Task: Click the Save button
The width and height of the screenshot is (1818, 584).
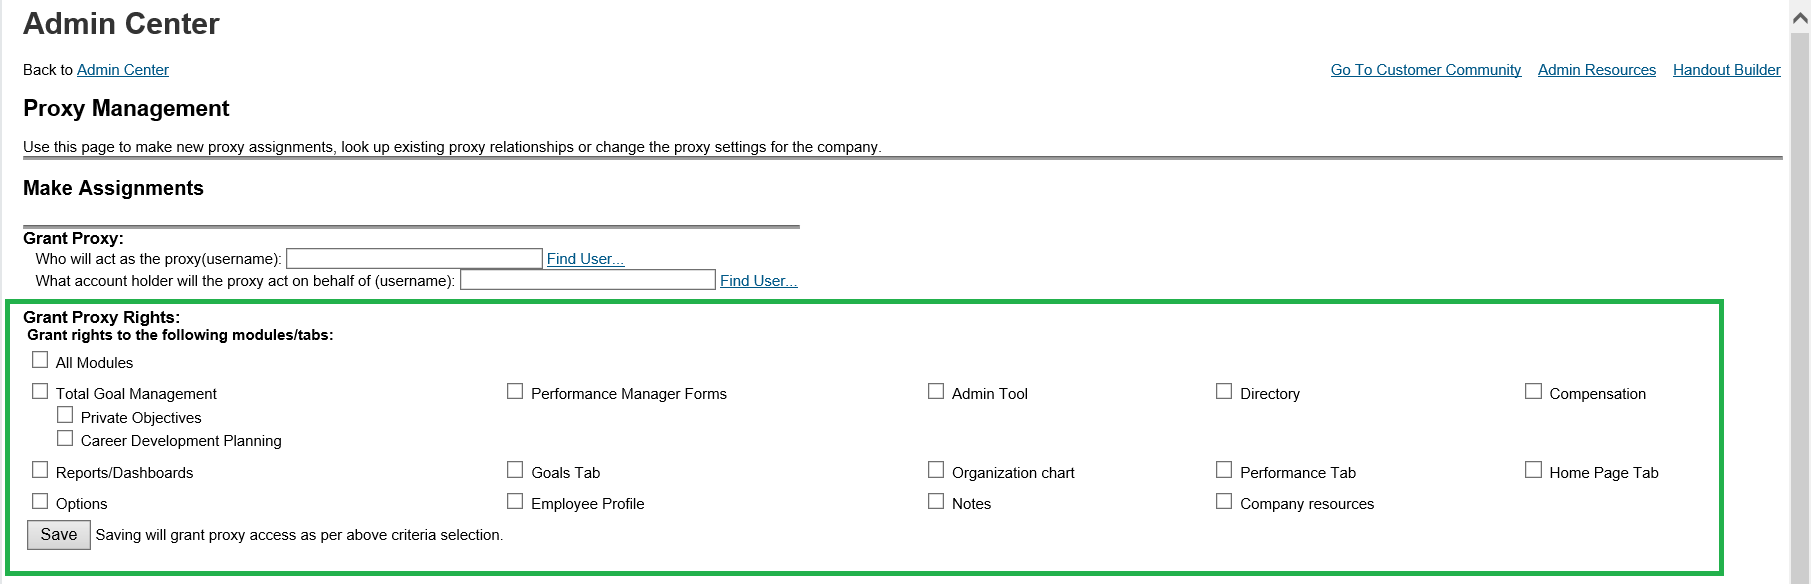Action: coord(59,535)
